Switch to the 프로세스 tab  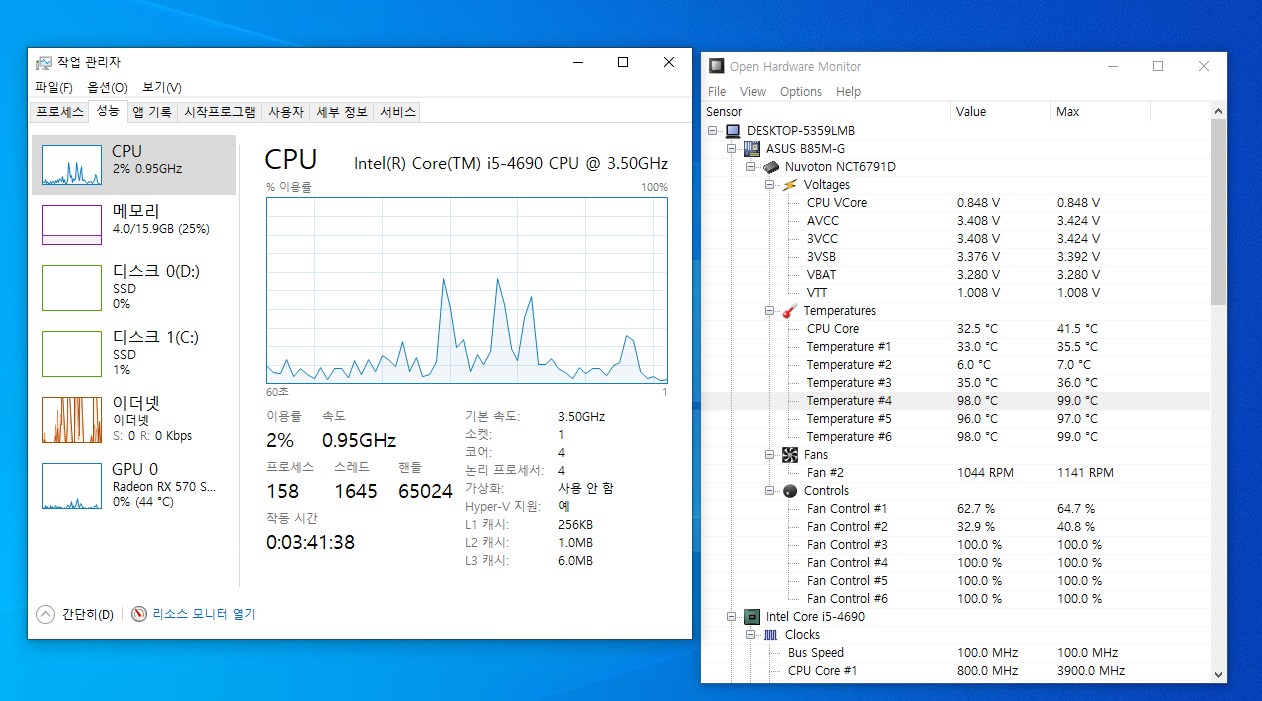click(x=60, y=112)
